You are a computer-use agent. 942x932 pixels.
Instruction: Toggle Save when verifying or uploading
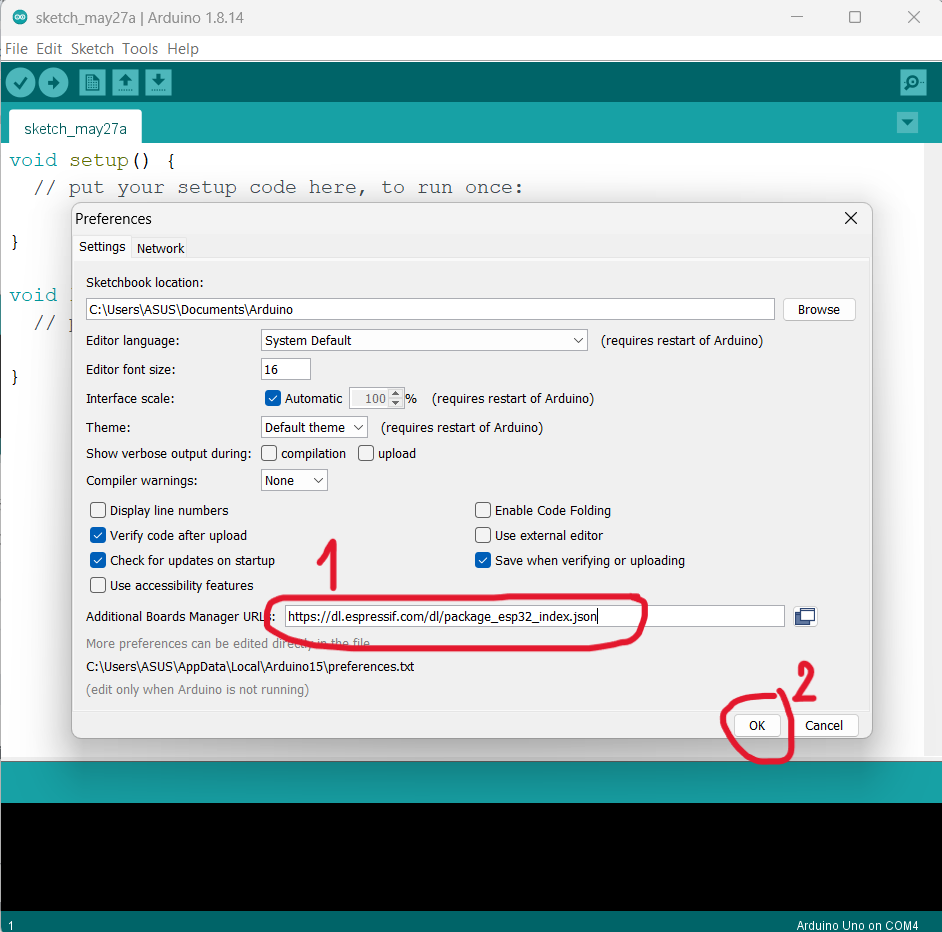pos(483,561)
